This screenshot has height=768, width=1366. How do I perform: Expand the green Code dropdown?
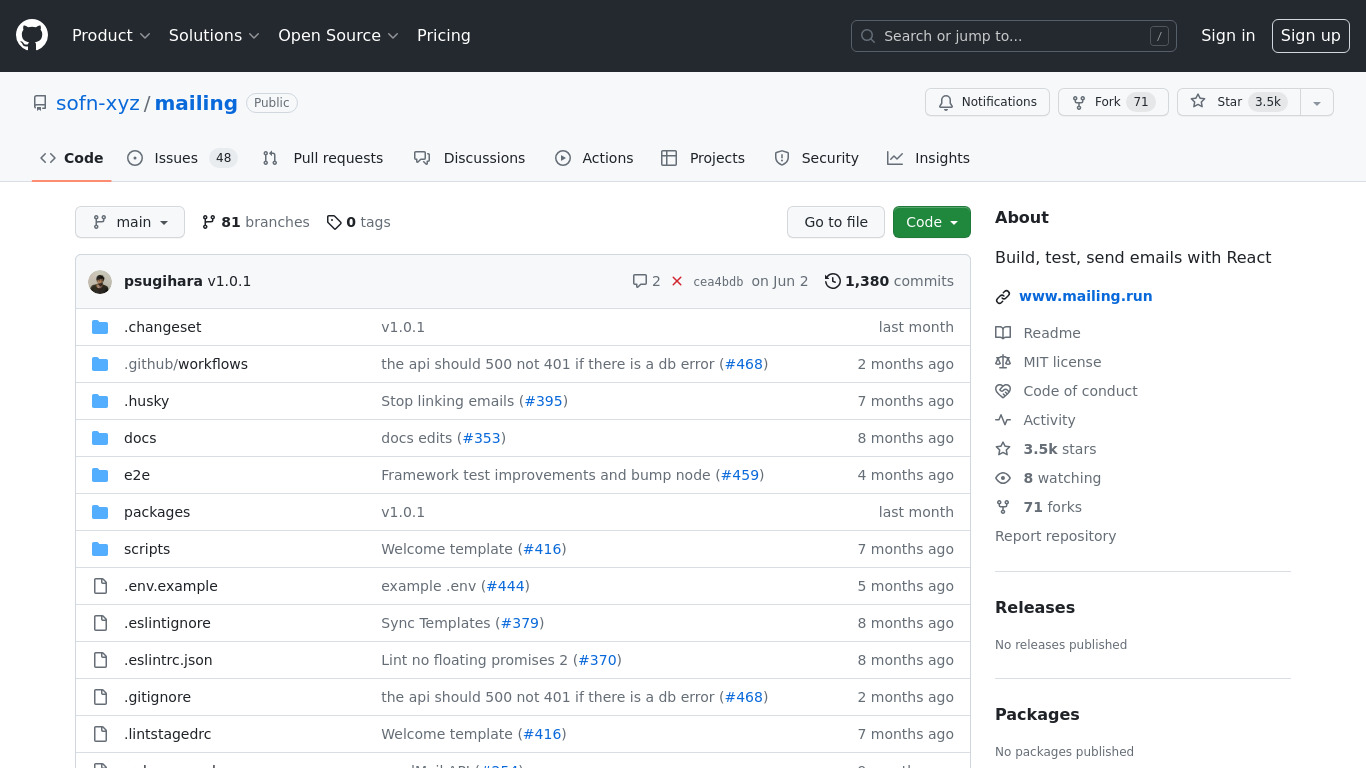point(932,222)
